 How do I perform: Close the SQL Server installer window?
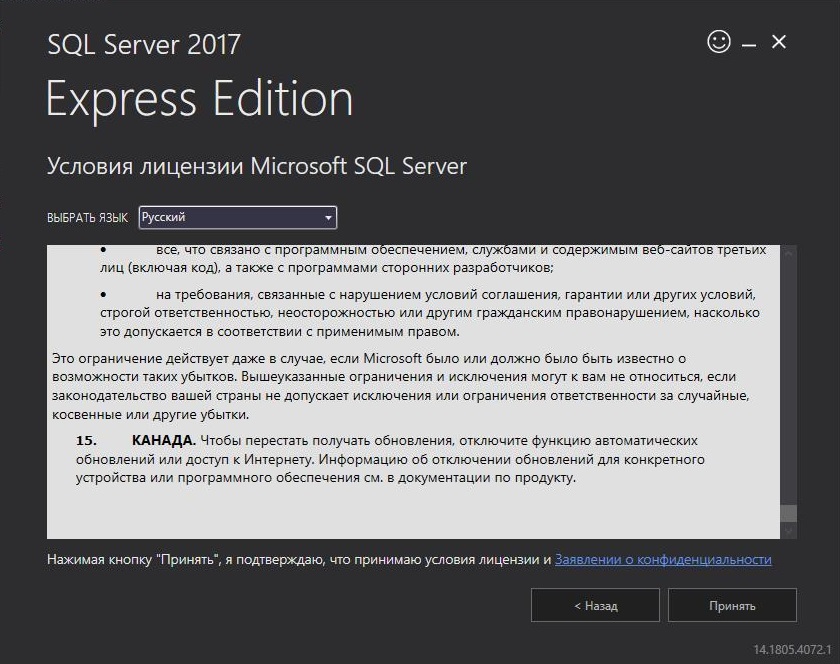[x=778, y=42]
